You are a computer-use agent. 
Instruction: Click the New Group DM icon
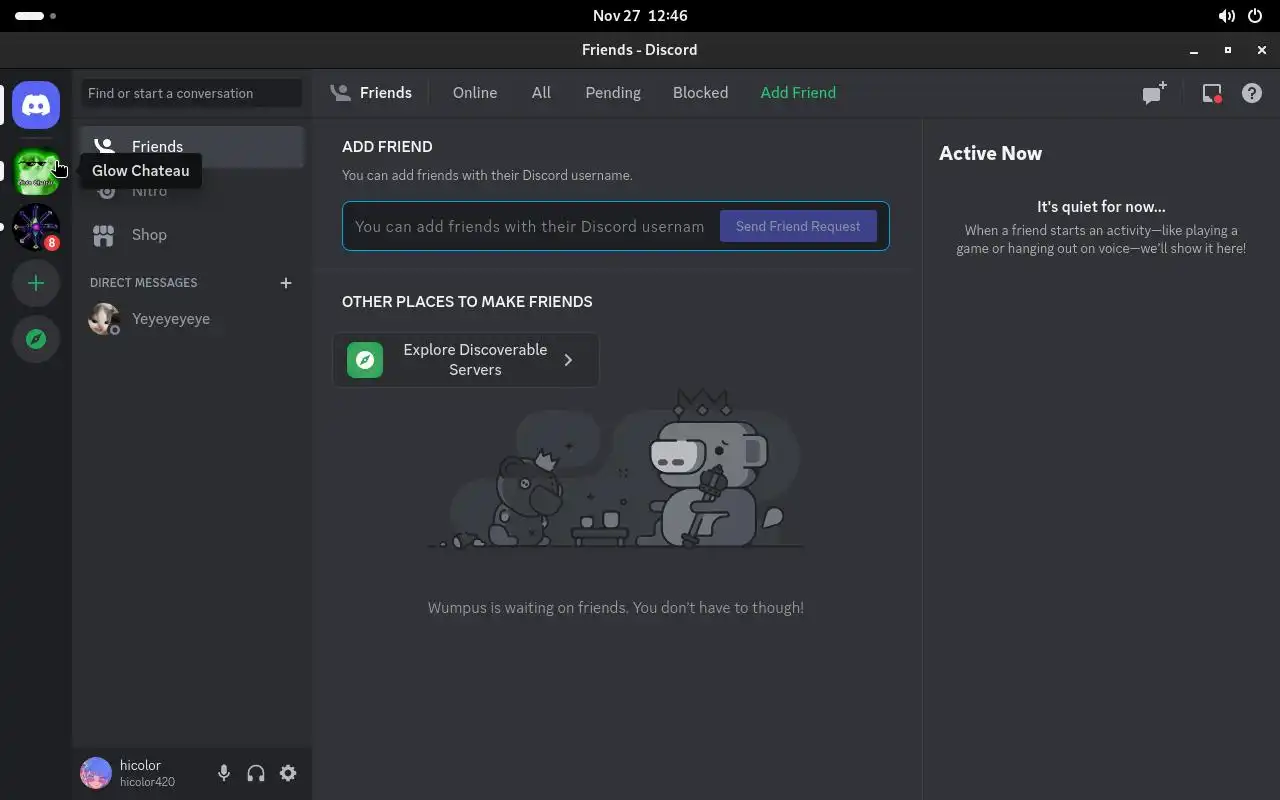1155,93
